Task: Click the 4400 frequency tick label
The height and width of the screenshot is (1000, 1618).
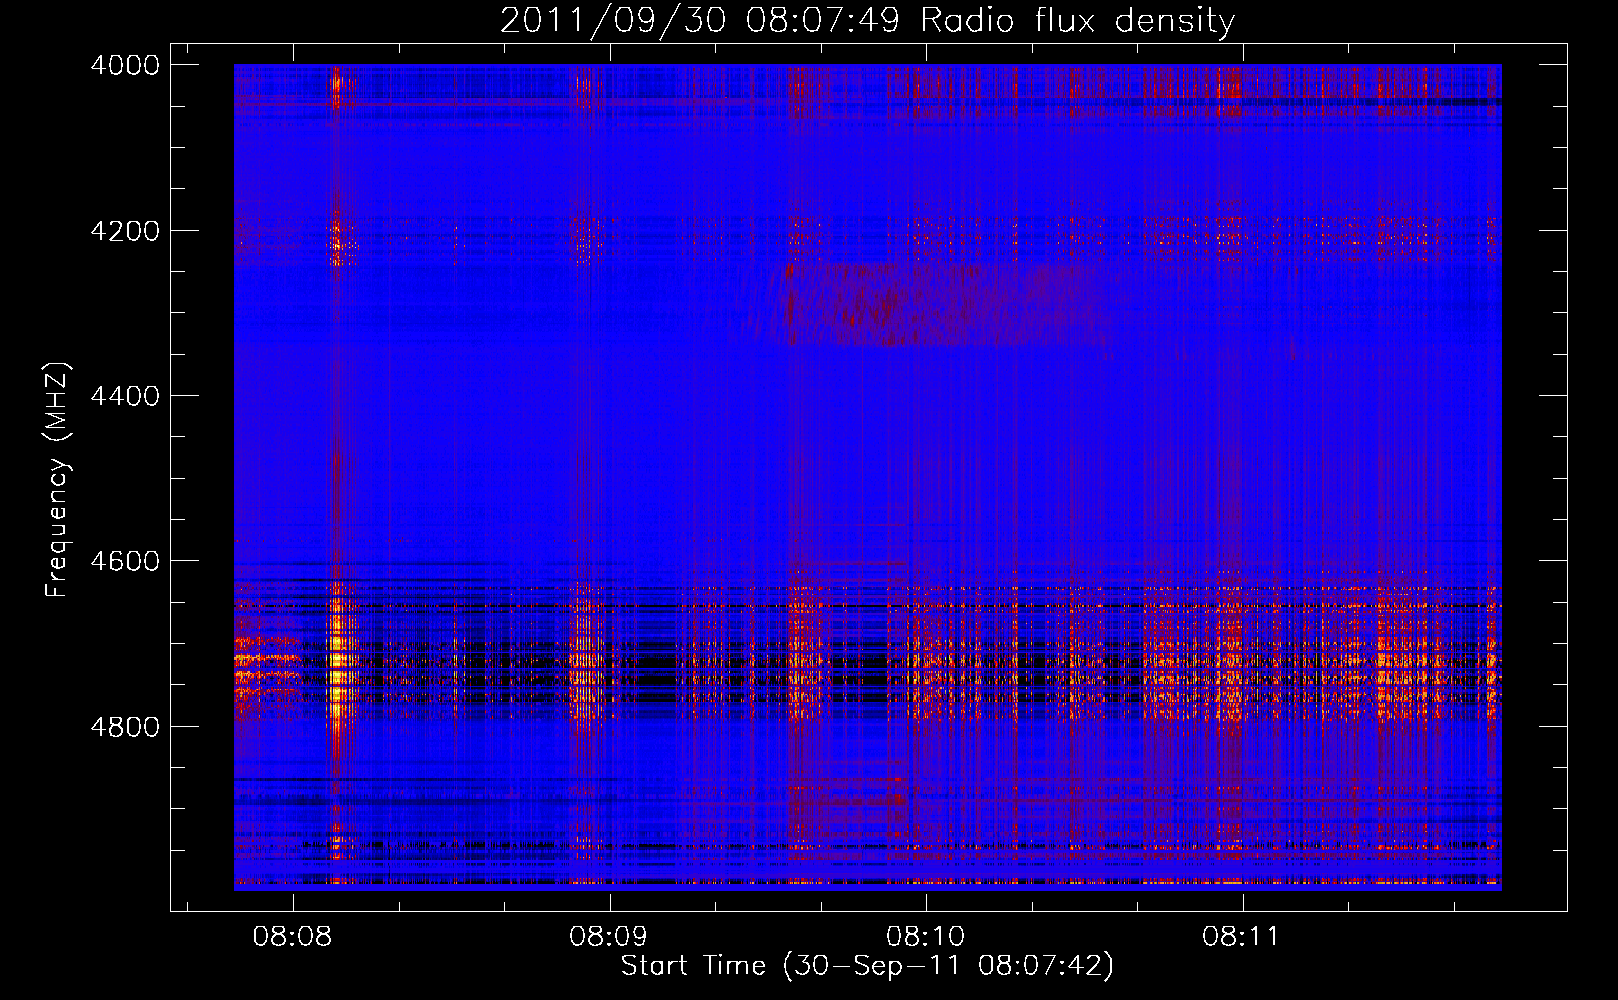Action: click(125, 396)
